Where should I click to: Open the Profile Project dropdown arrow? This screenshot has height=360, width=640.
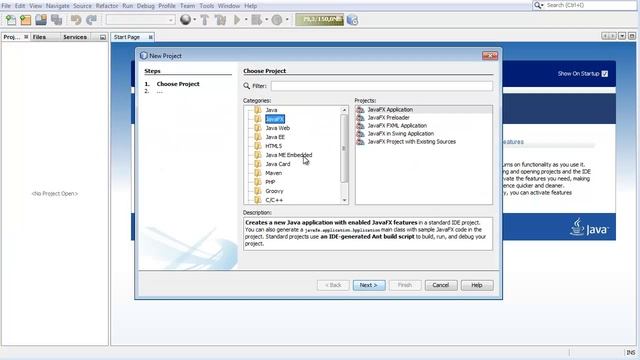click(x=287, y=20)
